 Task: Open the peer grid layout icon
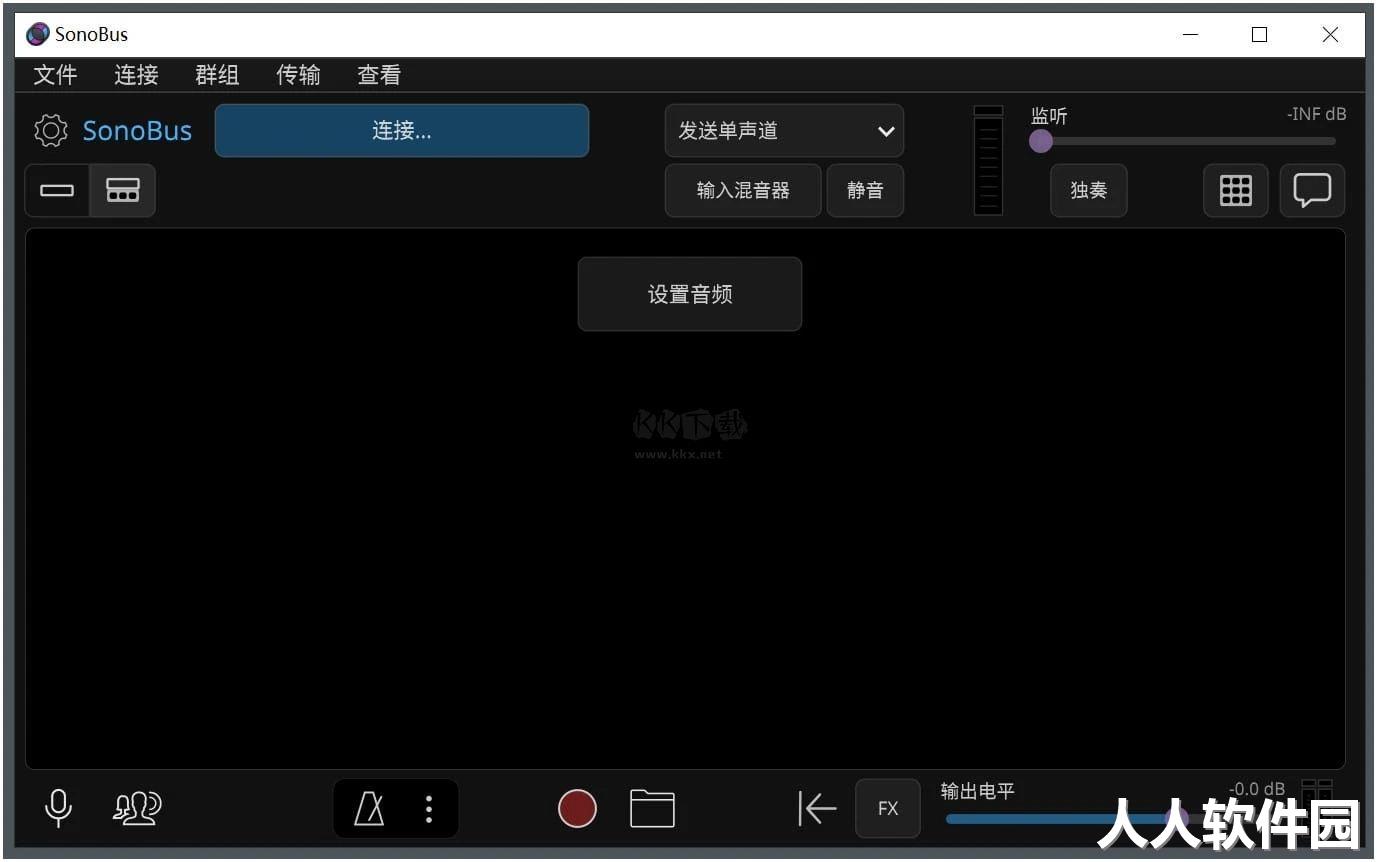(1236, 190)
